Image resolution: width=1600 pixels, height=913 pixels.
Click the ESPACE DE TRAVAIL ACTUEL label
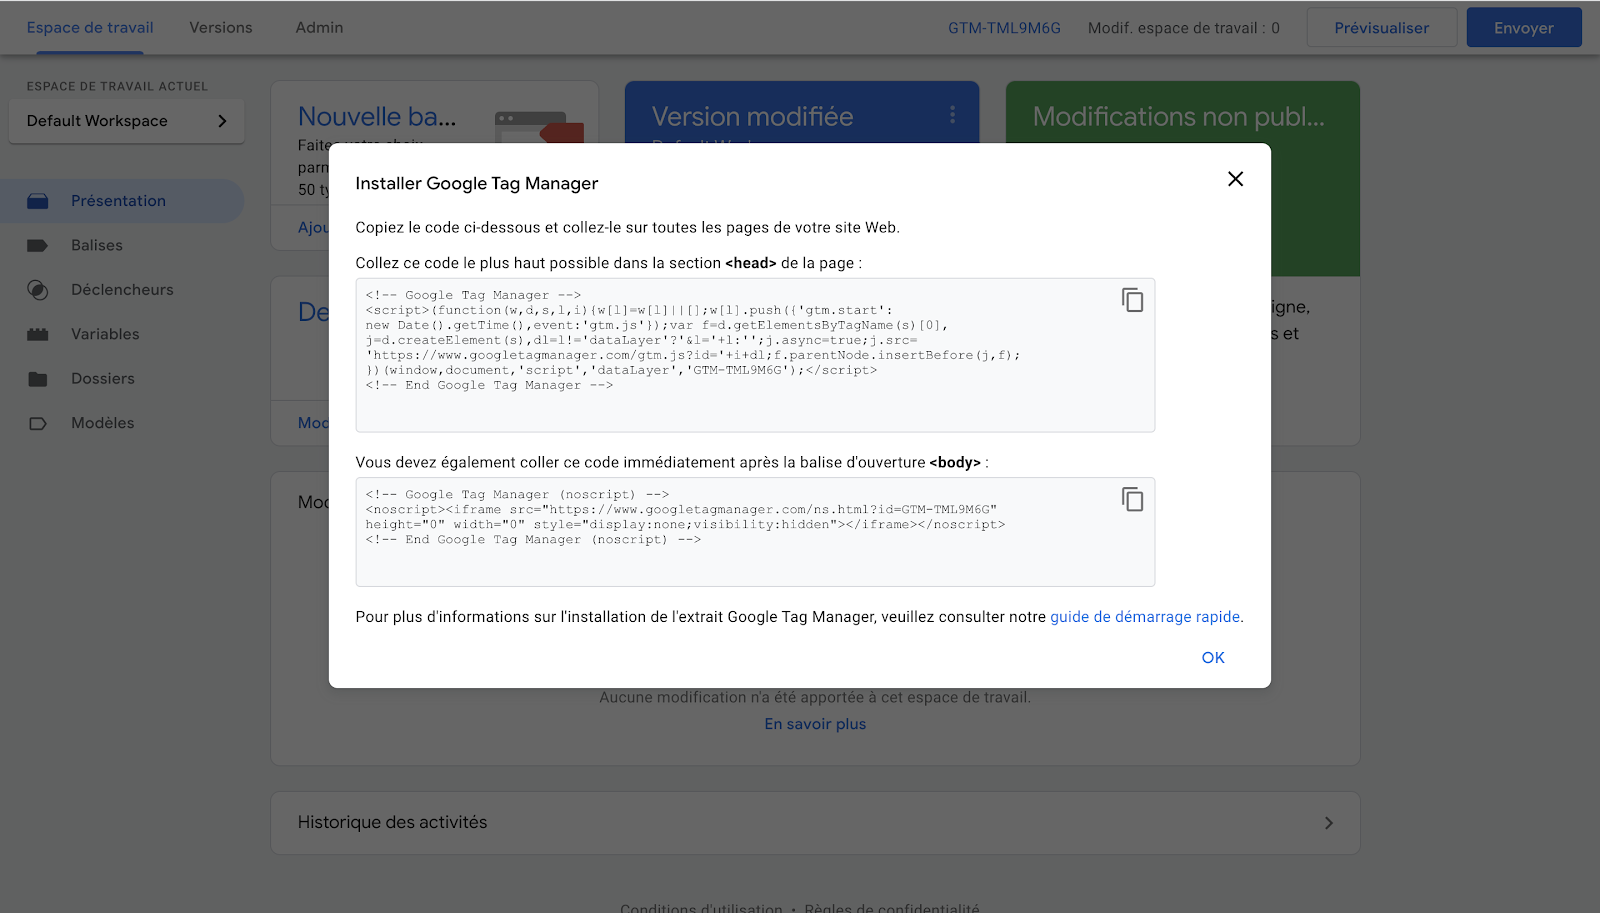117,86
